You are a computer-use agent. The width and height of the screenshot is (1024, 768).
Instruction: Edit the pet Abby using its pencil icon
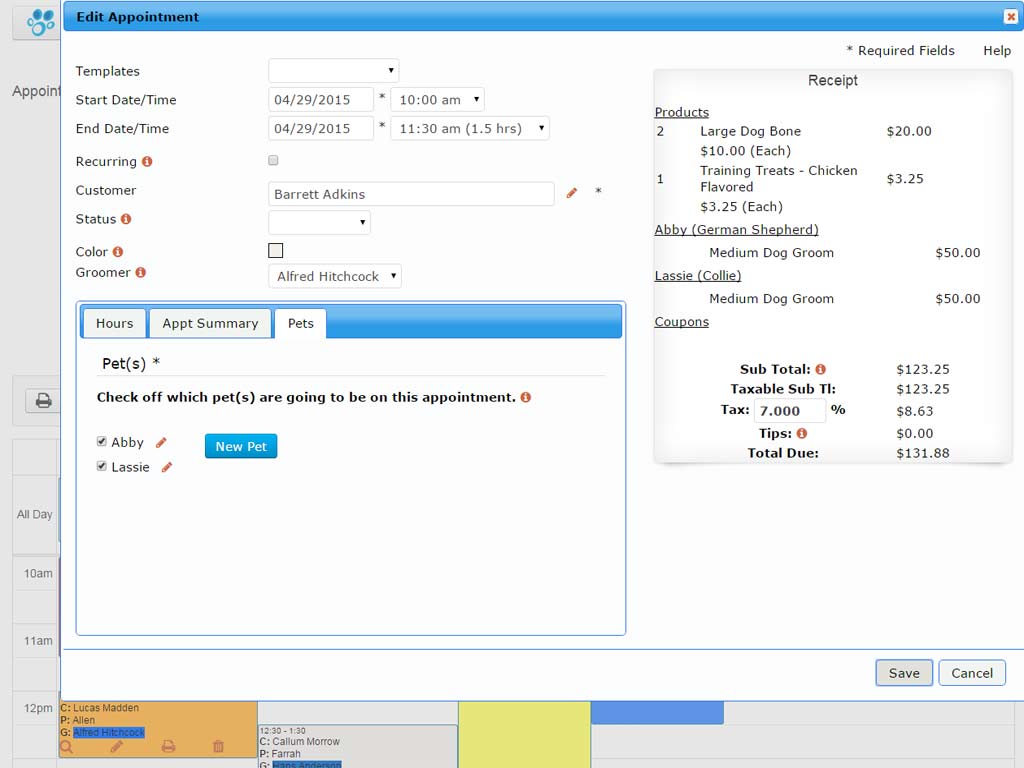click(162, 440)
